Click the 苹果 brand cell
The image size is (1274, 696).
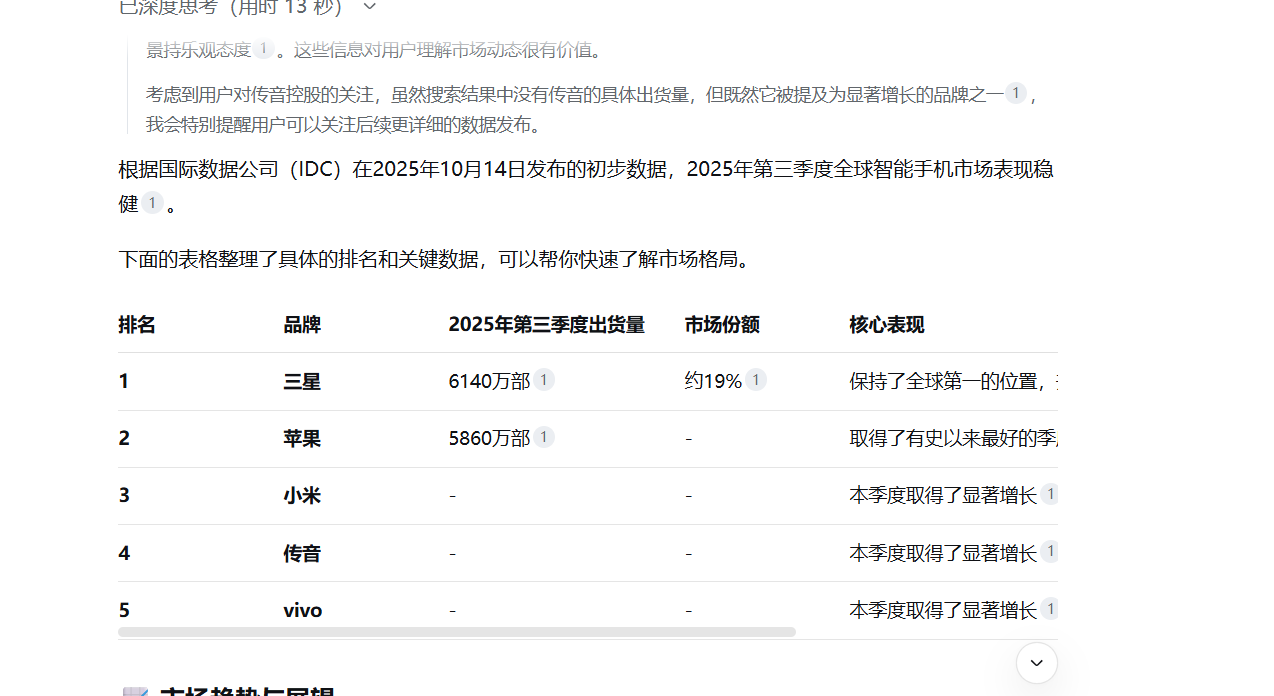302,439
